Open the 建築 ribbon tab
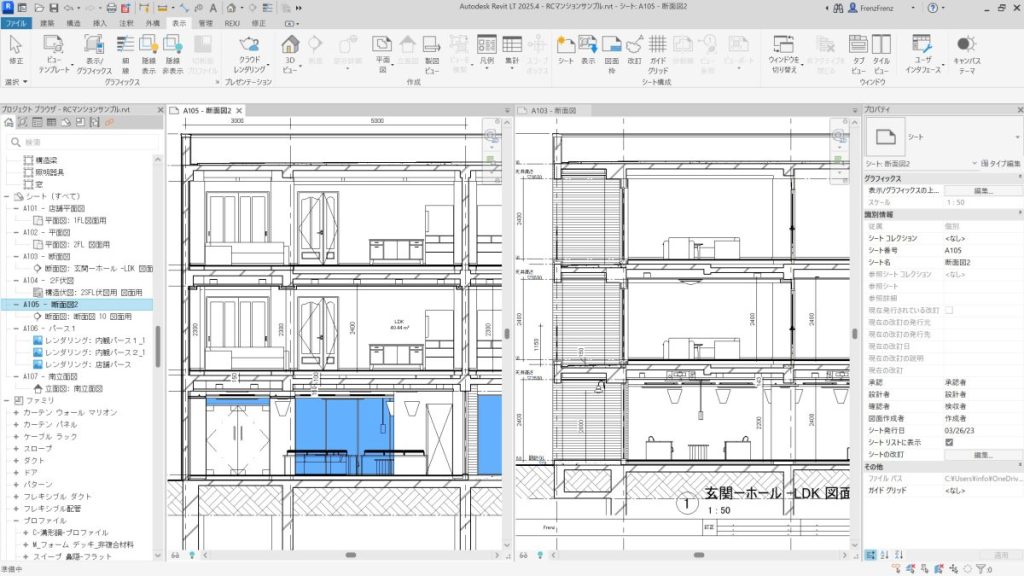 pyautogui.click(x=48, y=21)
